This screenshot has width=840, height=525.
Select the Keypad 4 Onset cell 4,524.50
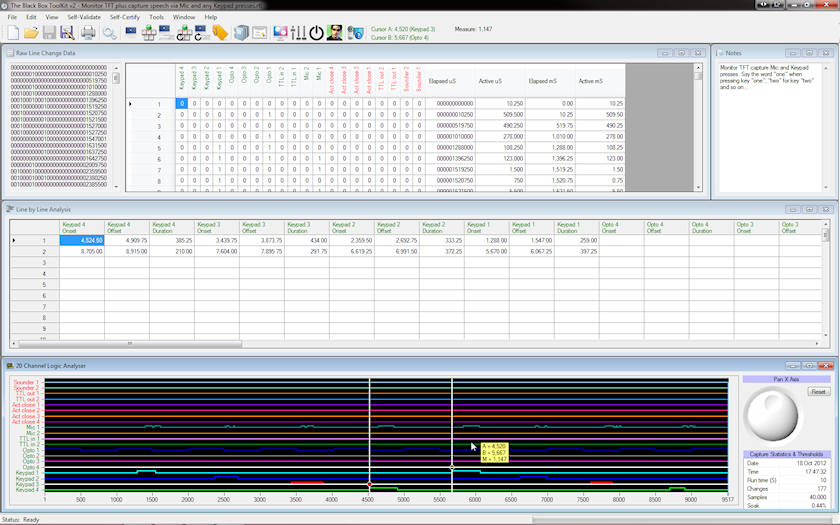(x=81, y=240)
